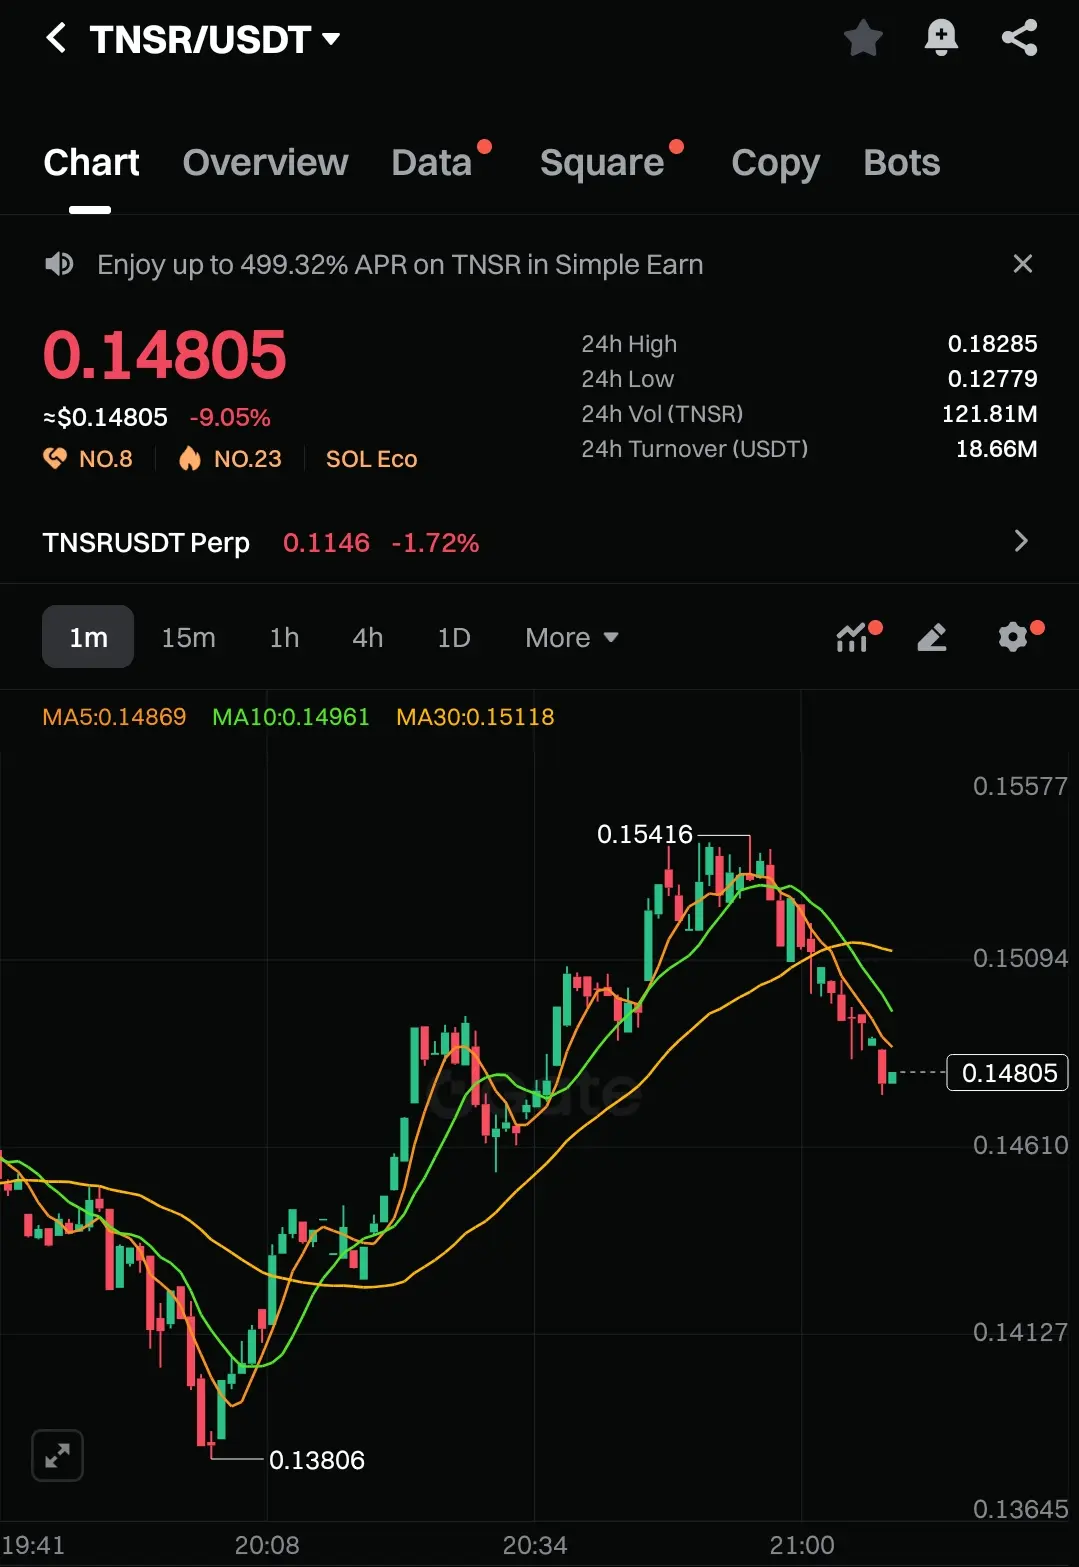Tap the large 0.14805 last price

165,355
